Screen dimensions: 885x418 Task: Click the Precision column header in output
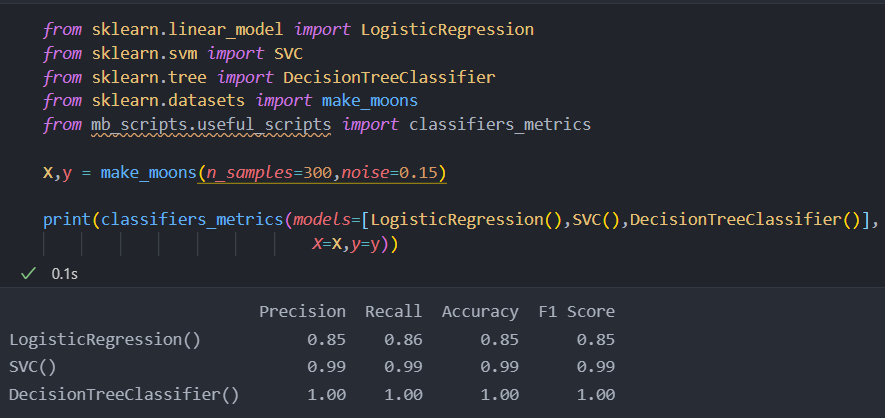302,311
